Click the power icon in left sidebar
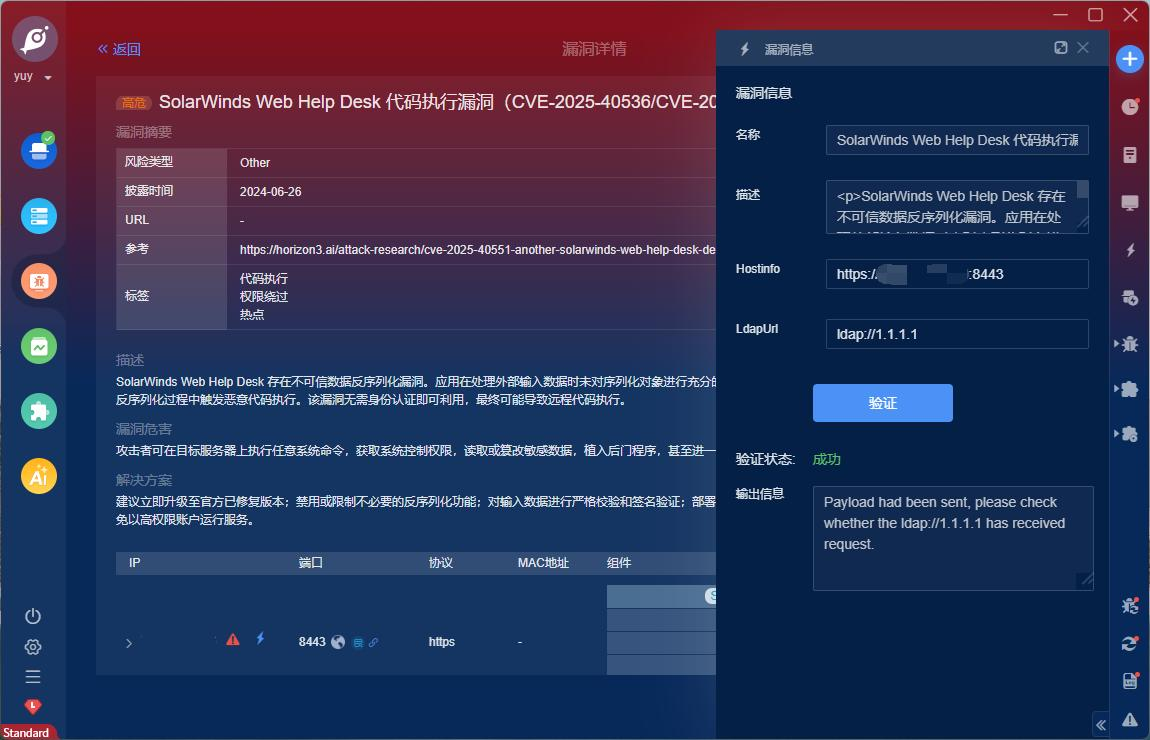The image size is (1150, 740). click(x=33, y=616)
